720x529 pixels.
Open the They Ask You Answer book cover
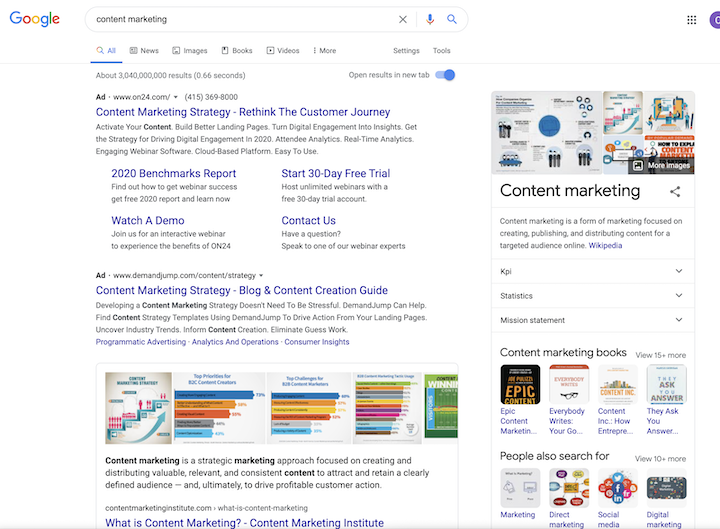point(667,384)
